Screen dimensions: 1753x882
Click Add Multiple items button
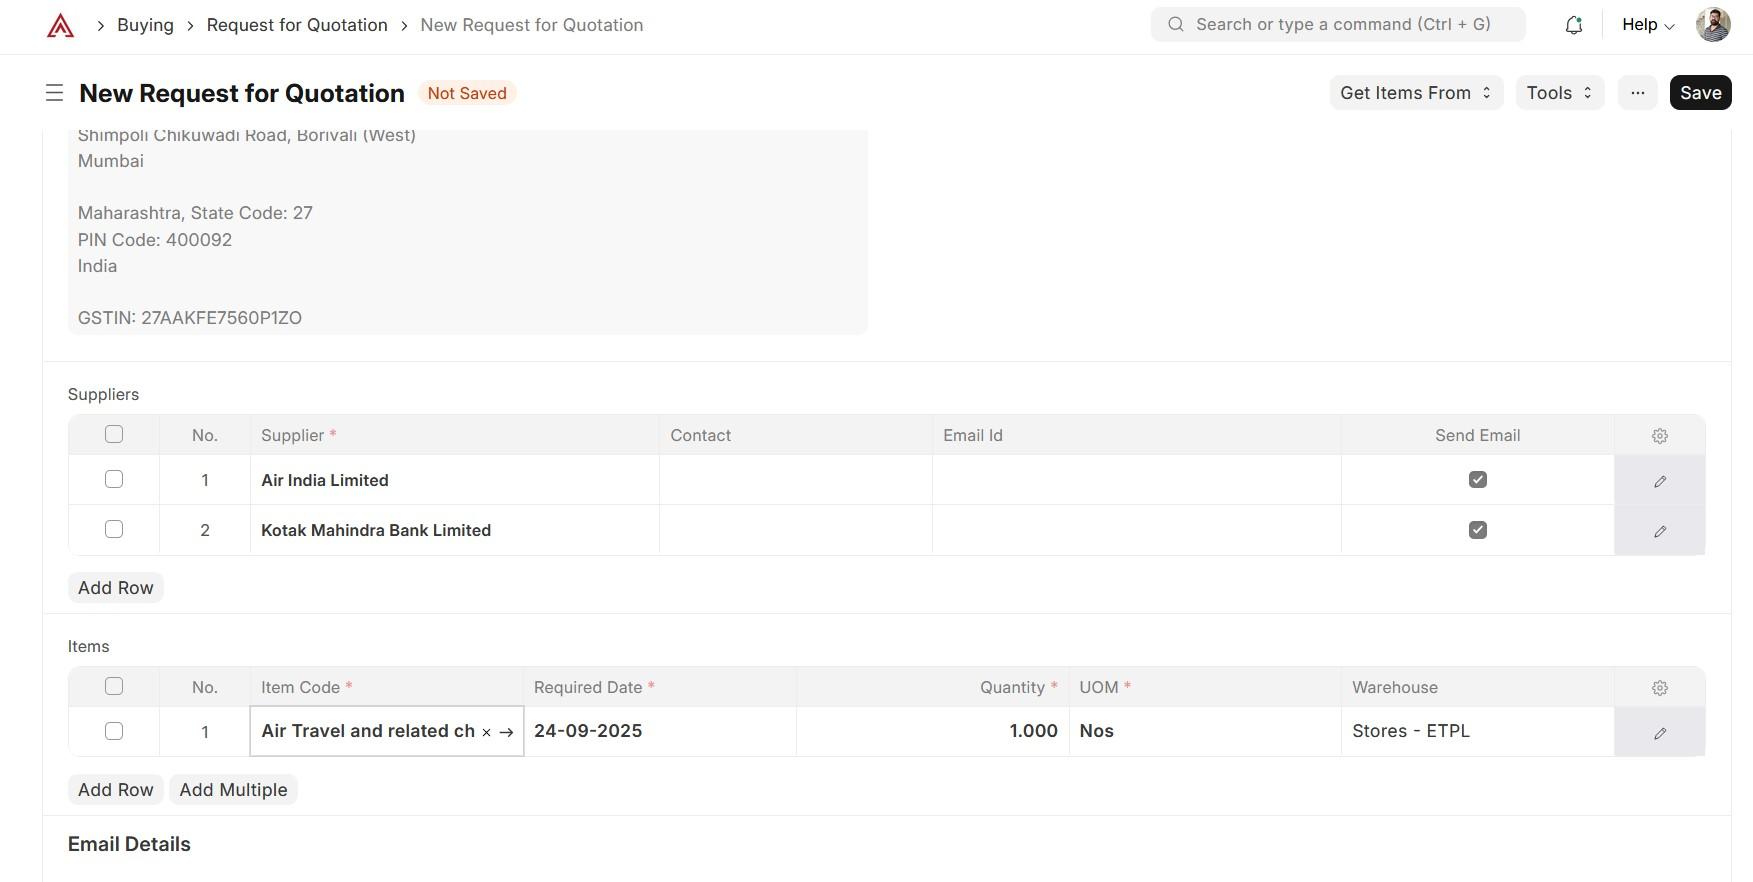point(233,790)
